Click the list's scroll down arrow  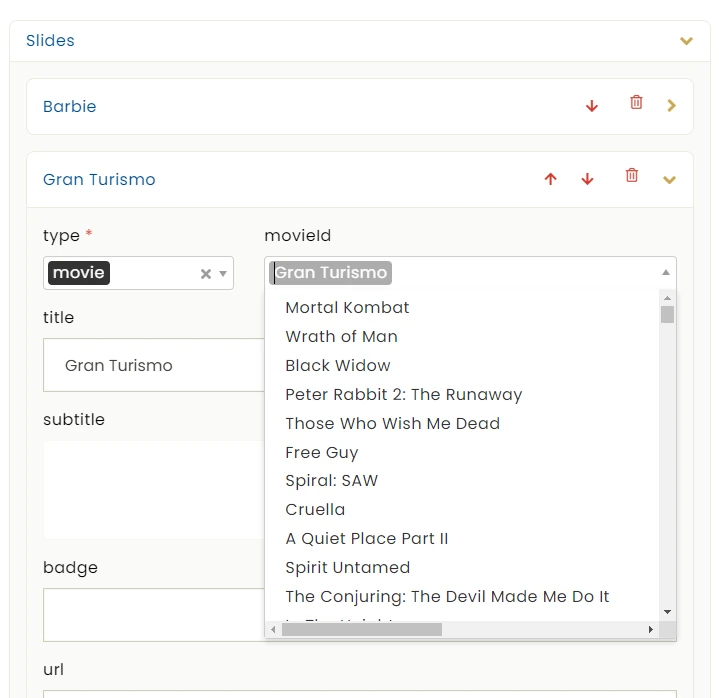coord(667,612)
